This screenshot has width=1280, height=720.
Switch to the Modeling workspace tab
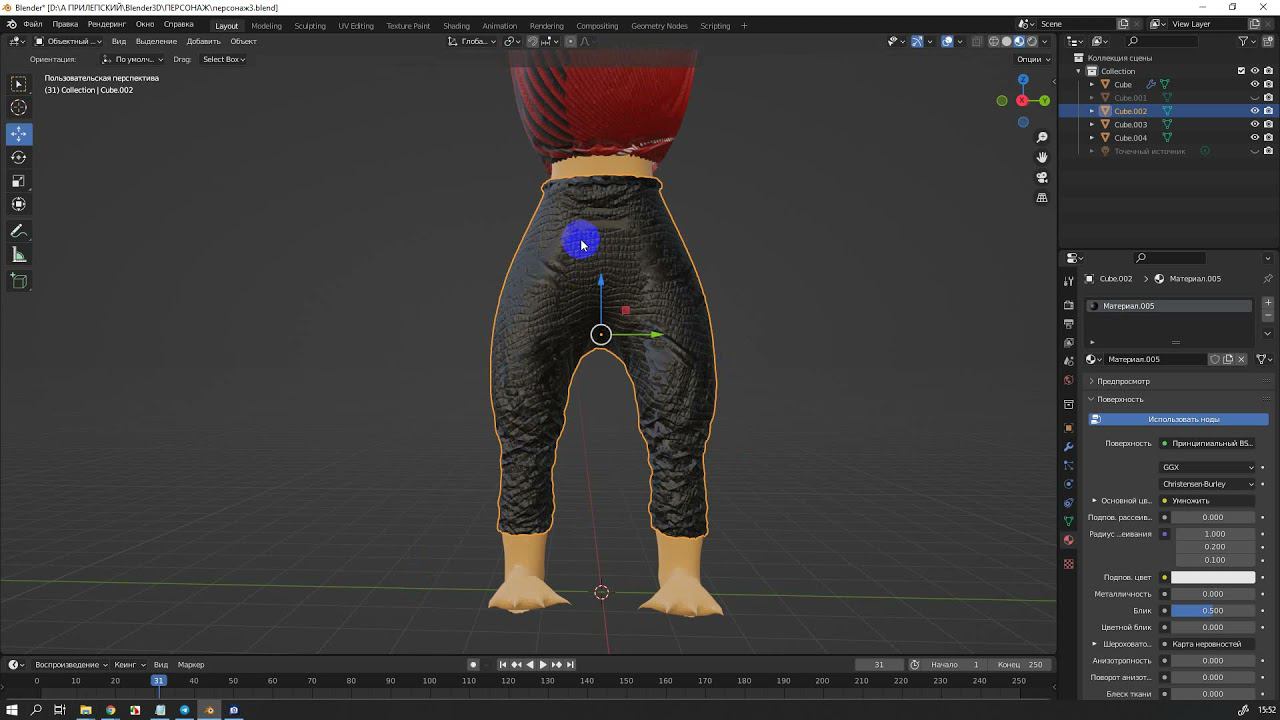click(x=266, y=26)
